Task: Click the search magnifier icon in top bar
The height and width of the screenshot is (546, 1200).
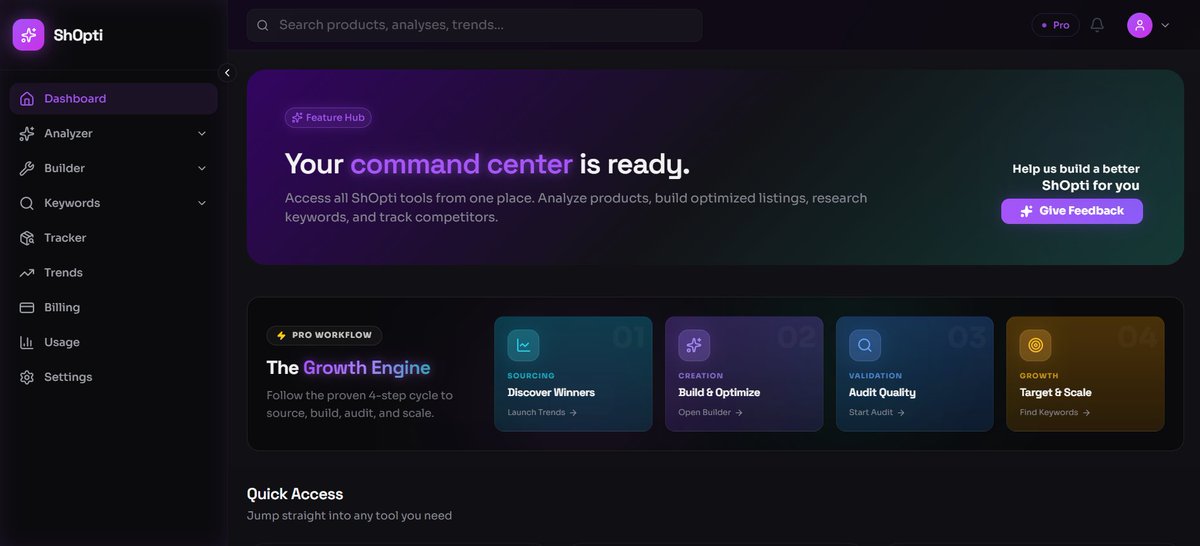Action: [263, 25]
